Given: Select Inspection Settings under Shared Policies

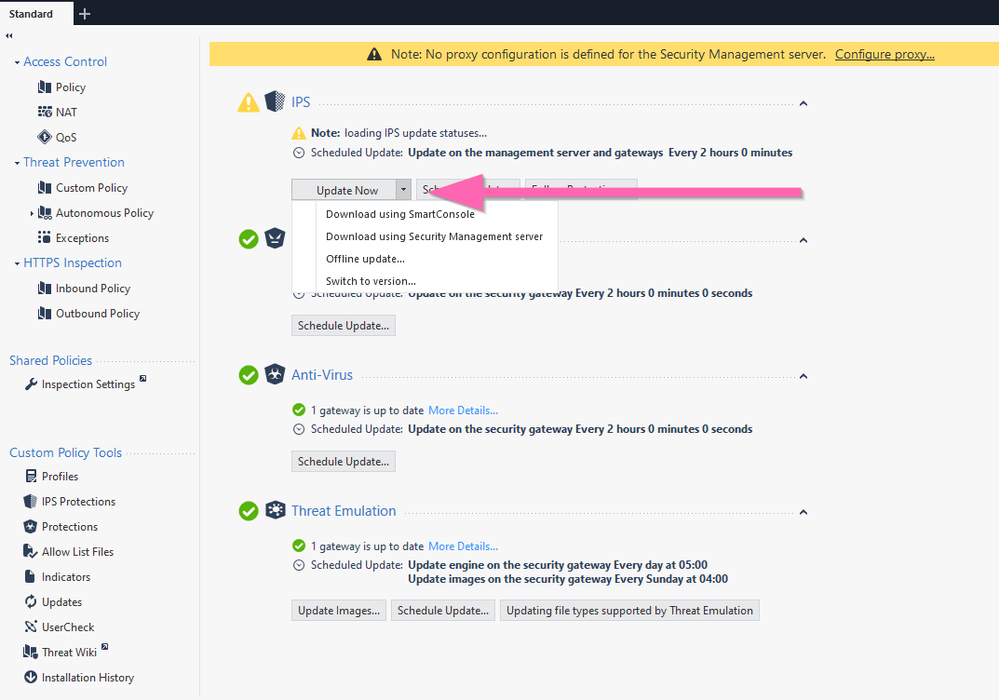Looking at the screenshot, I should 88,384.
